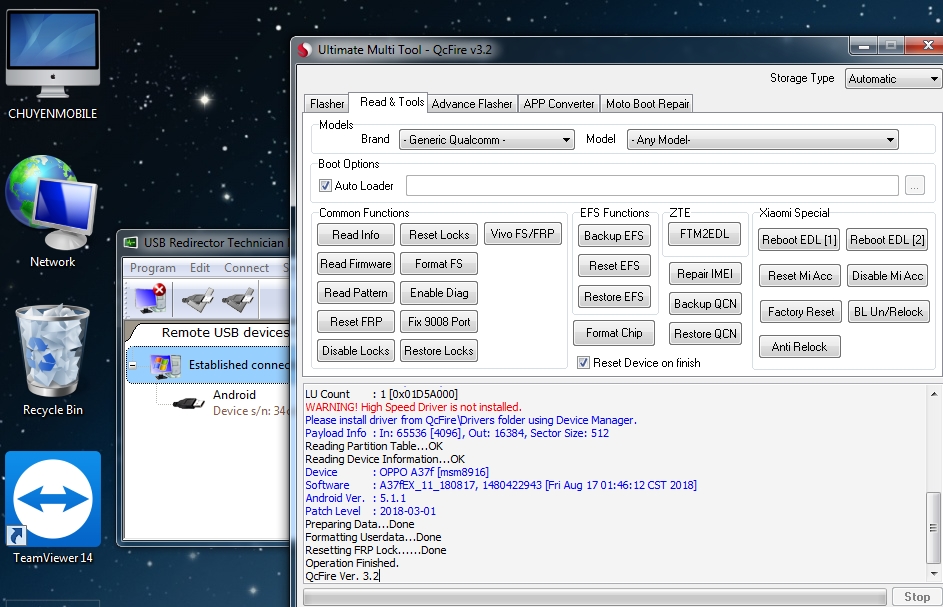Click the Format Chip button
This screenshot has height=607, width=943.
tap(613, 333)
